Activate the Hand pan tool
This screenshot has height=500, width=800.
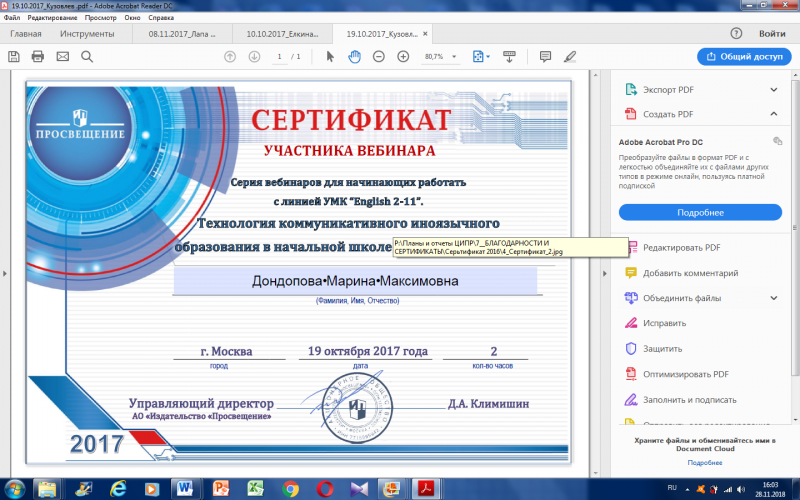click(354, 57)
